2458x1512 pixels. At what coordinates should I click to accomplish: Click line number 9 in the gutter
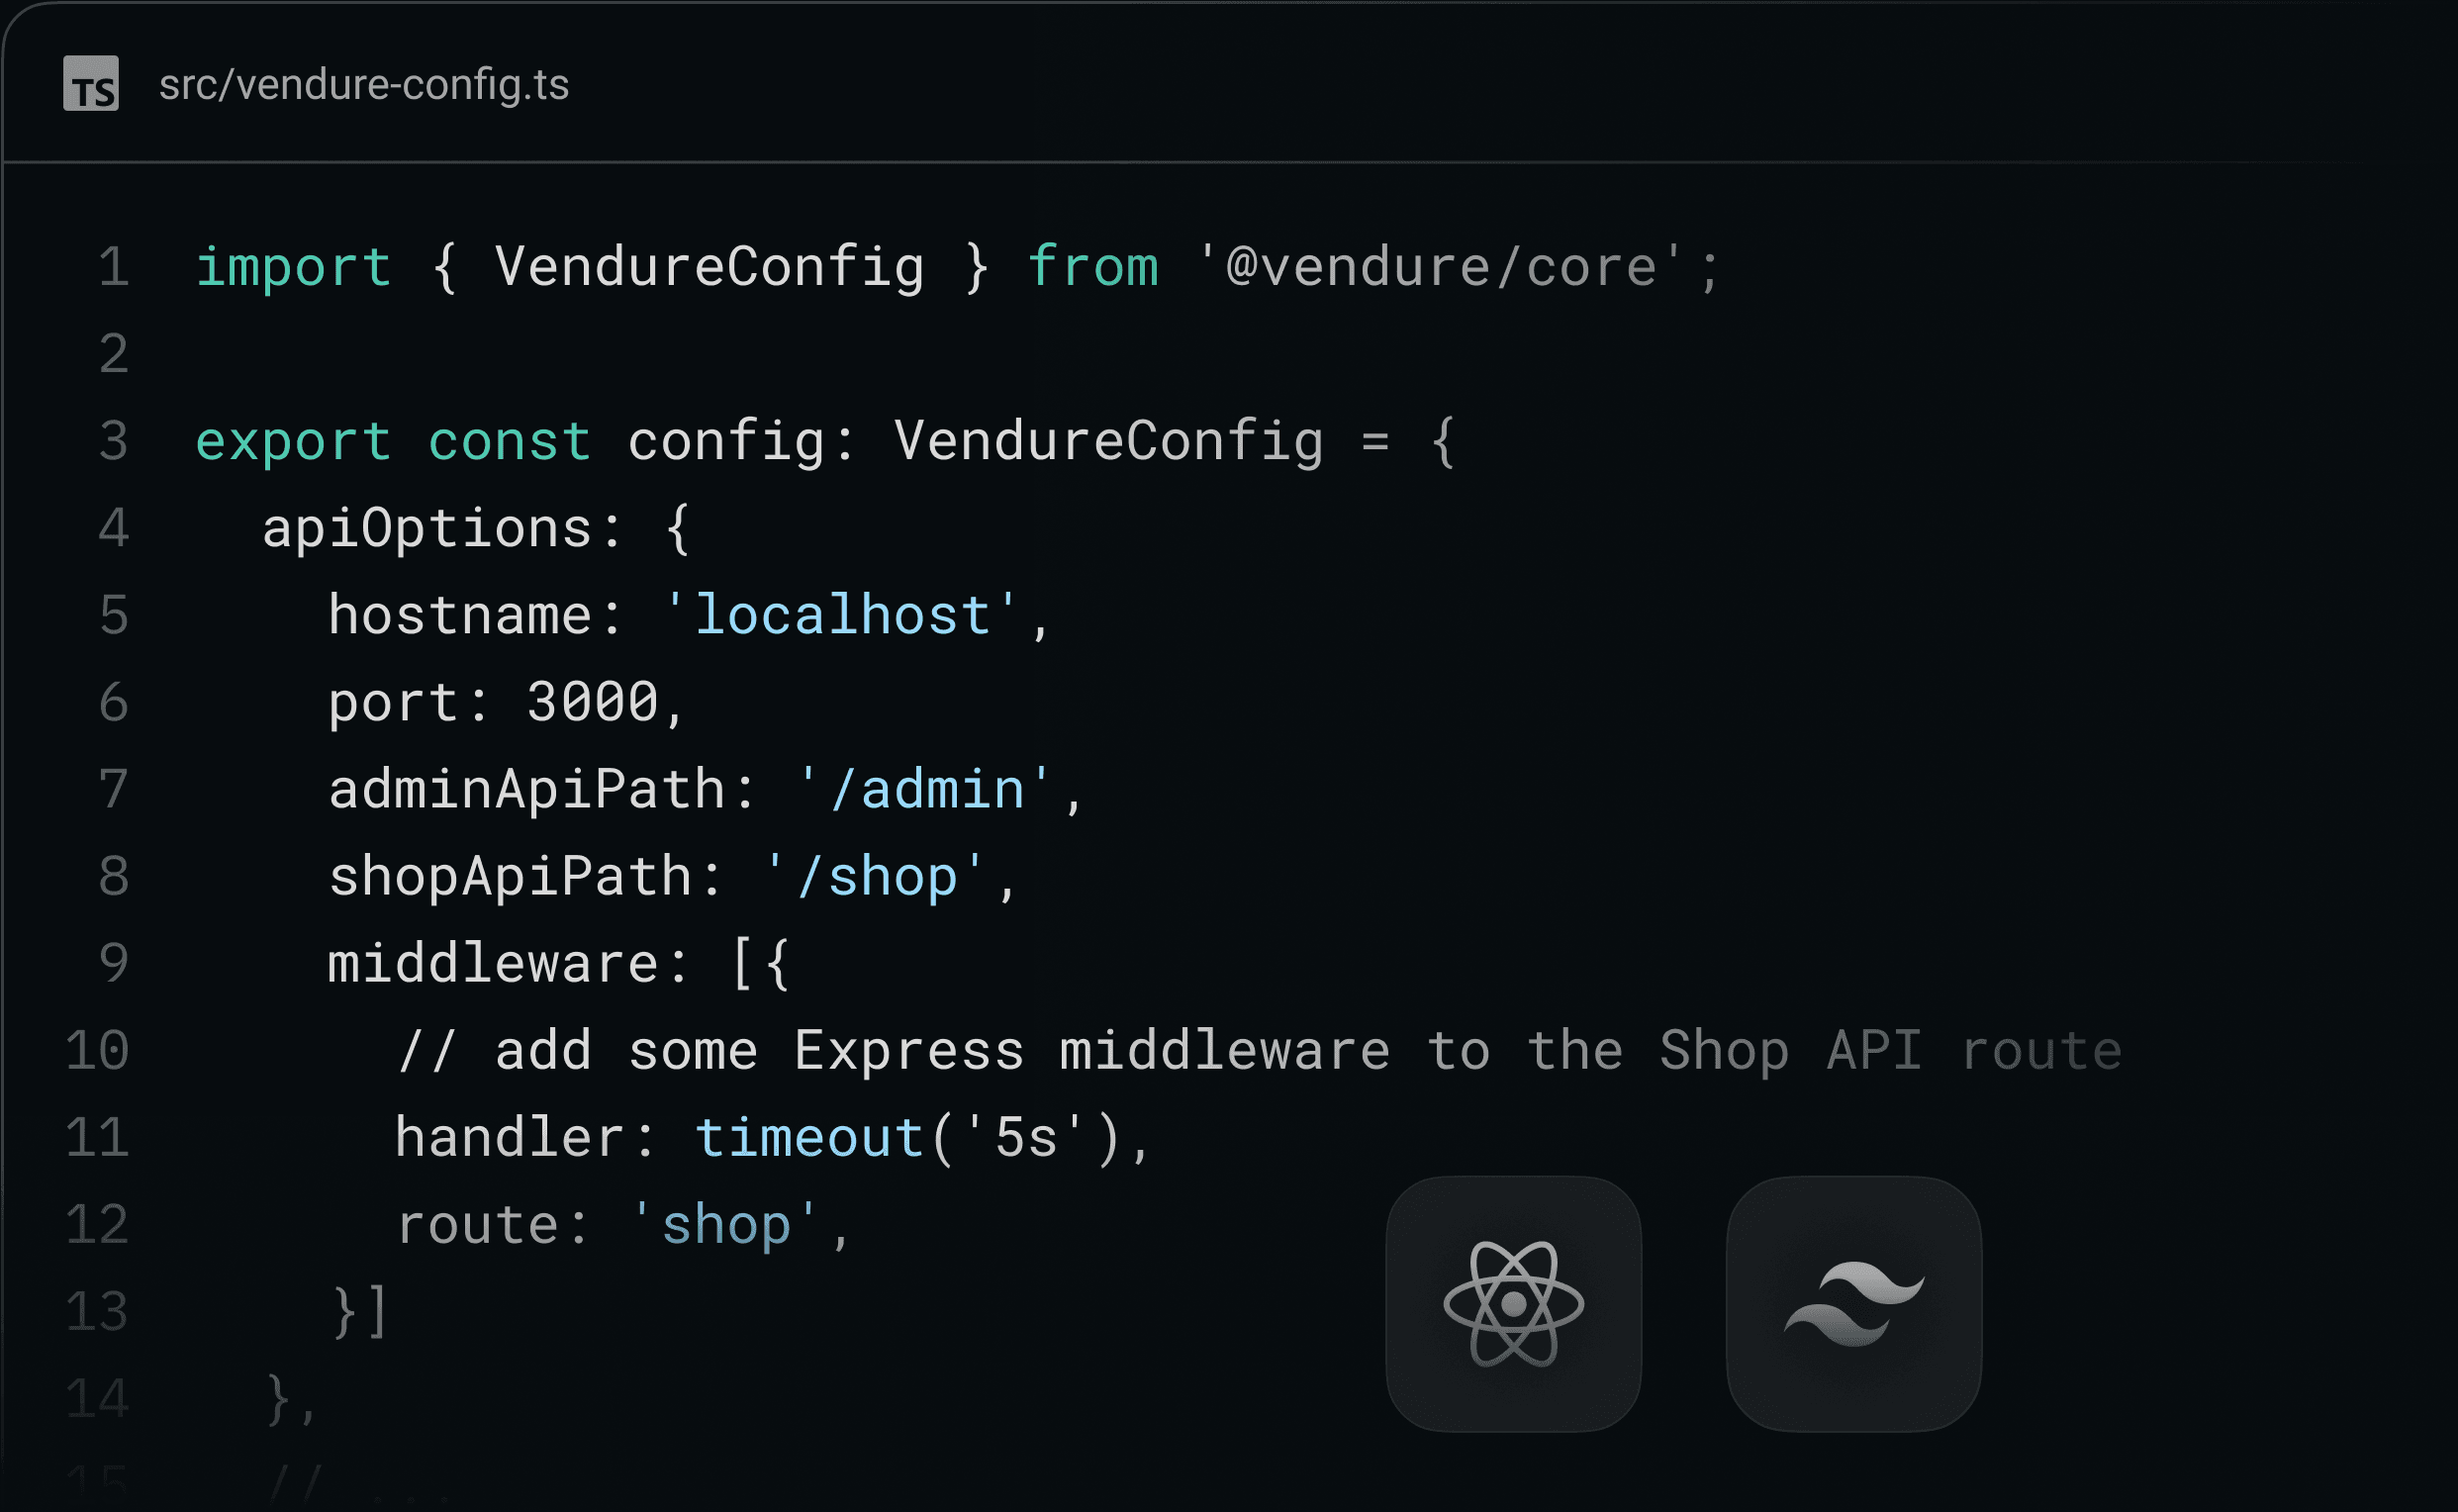114,963
